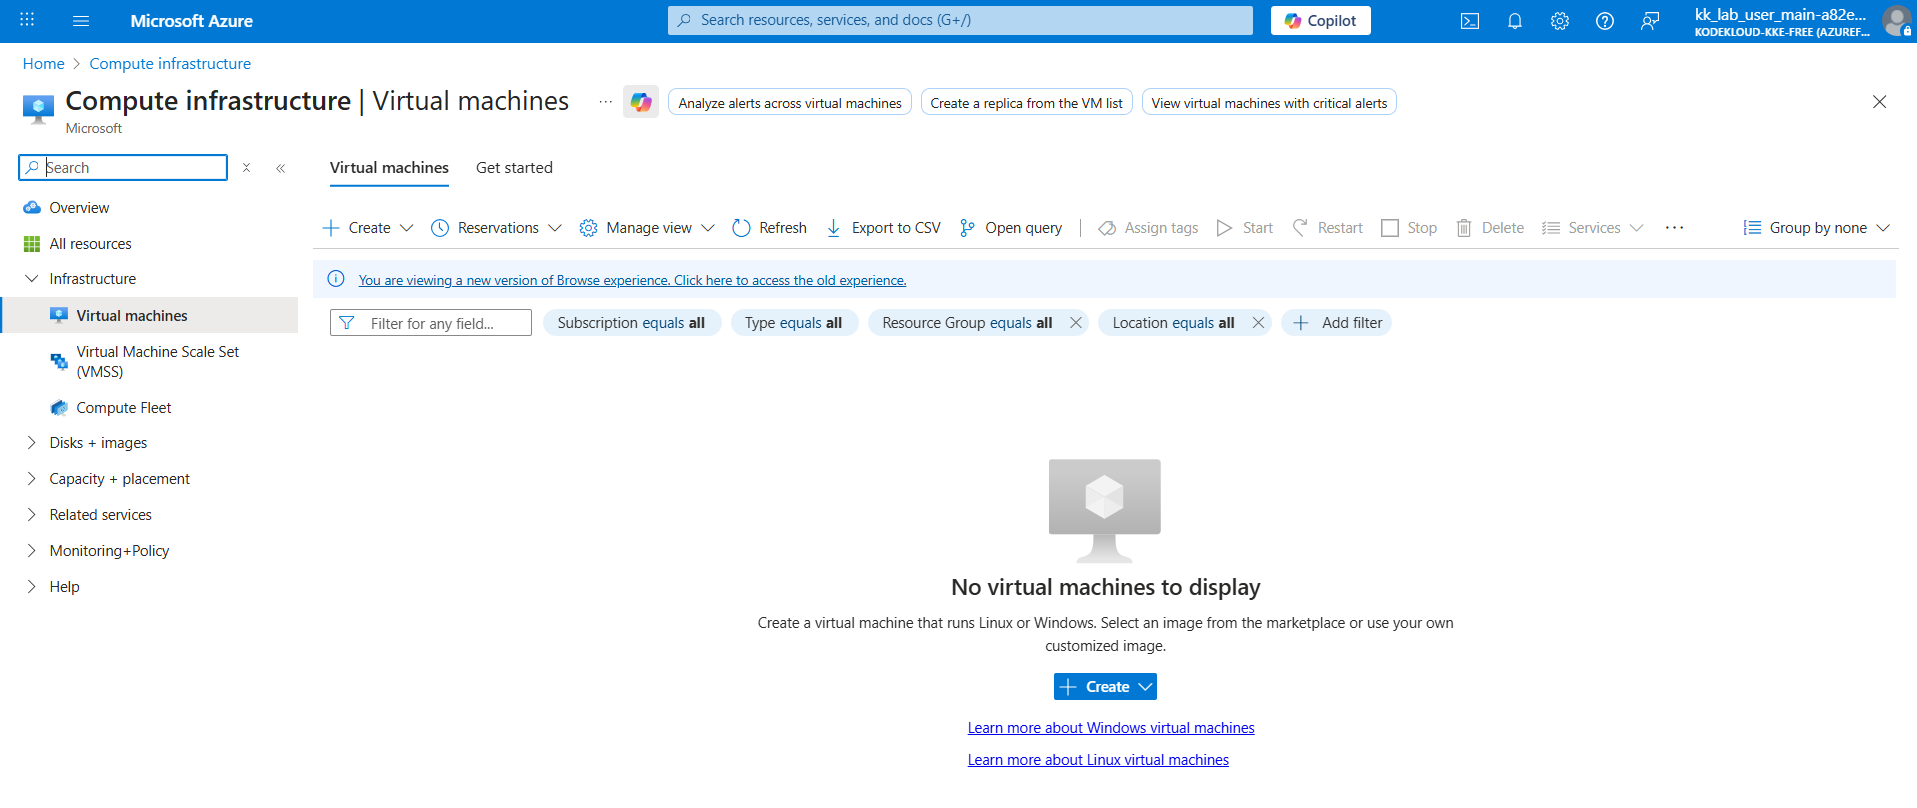This screenshot has height=808, width=1917.
Task: Expand the Monitoring+Policy section
Action: [x=31, y=551]
